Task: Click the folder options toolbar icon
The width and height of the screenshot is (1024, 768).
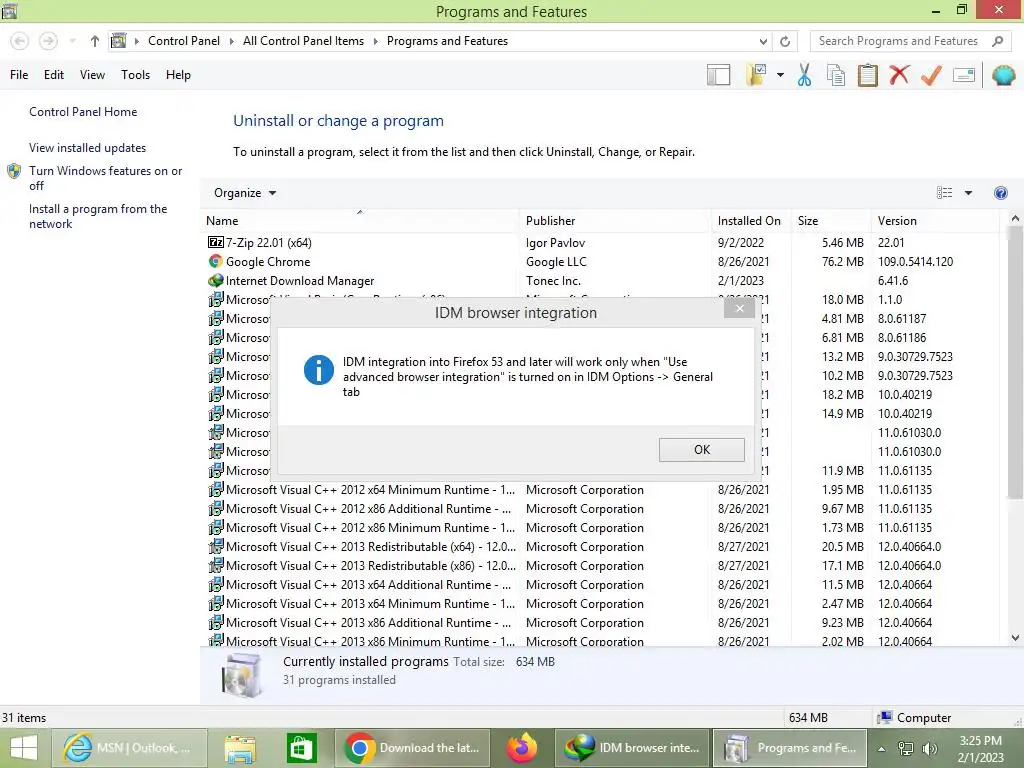Action: click(756, 75)
